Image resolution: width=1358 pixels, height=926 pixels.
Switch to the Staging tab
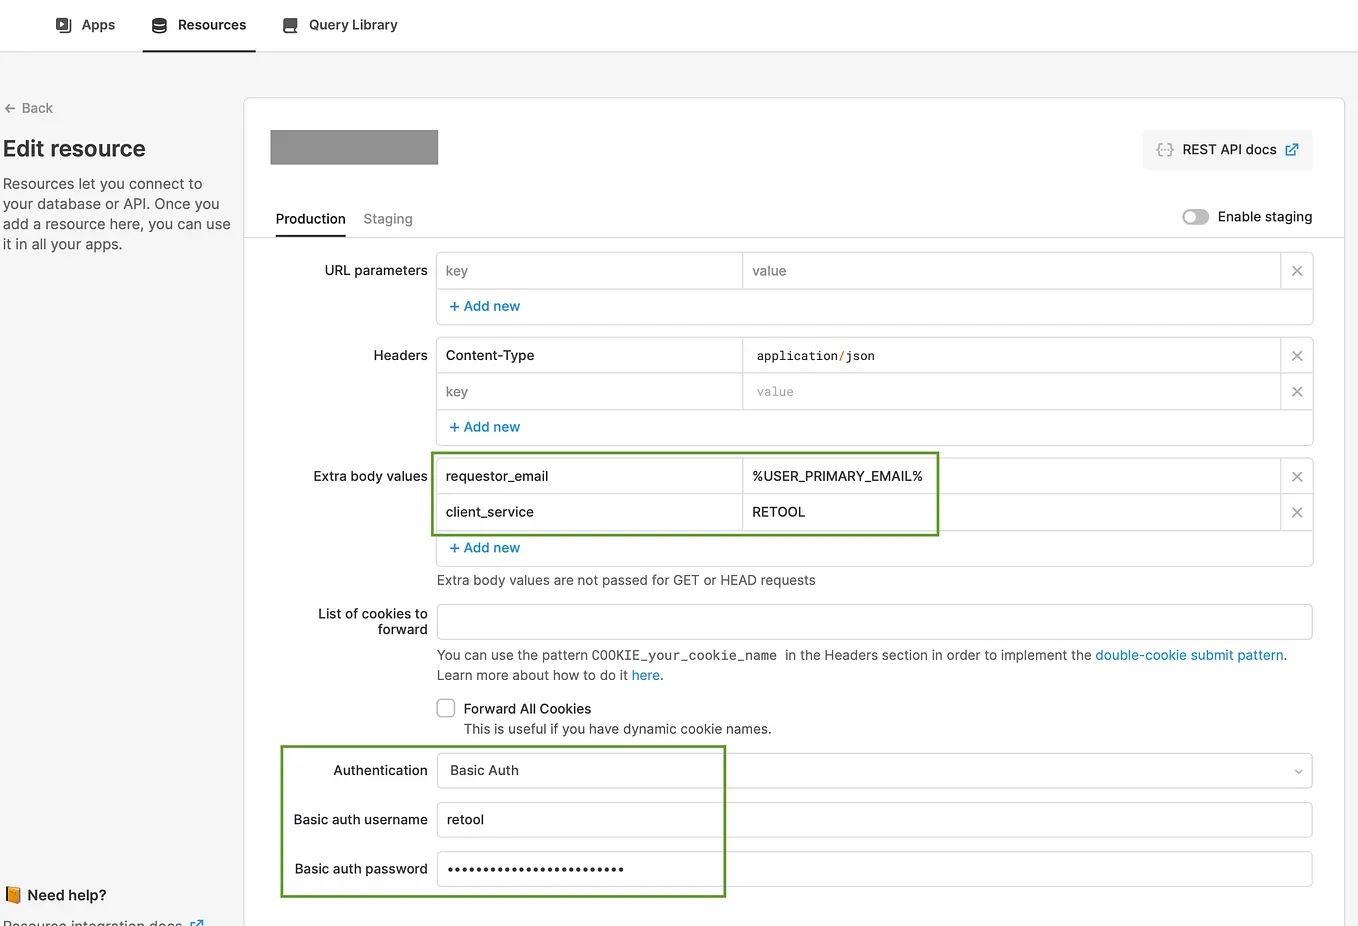coord(388,219)
